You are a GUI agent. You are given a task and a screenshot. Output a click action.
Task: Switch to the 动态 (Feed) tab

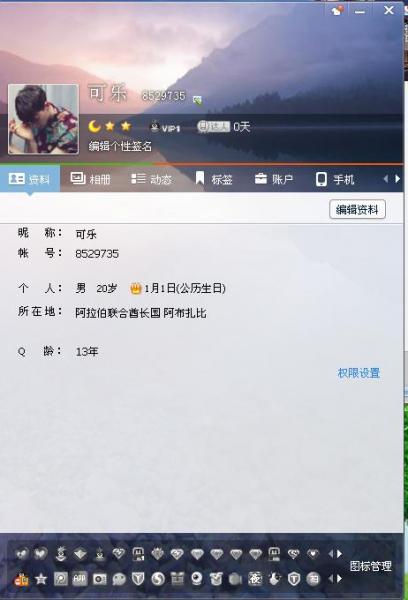tap(151, 179)
